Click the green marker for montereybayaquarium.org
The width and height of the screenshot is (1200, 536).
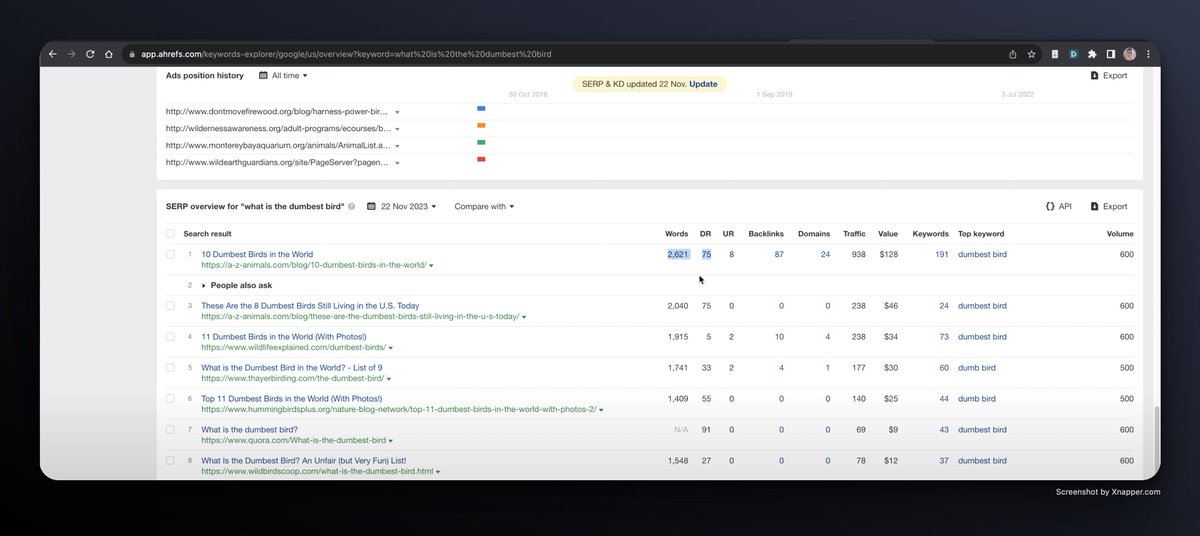[x=481, y=142]
